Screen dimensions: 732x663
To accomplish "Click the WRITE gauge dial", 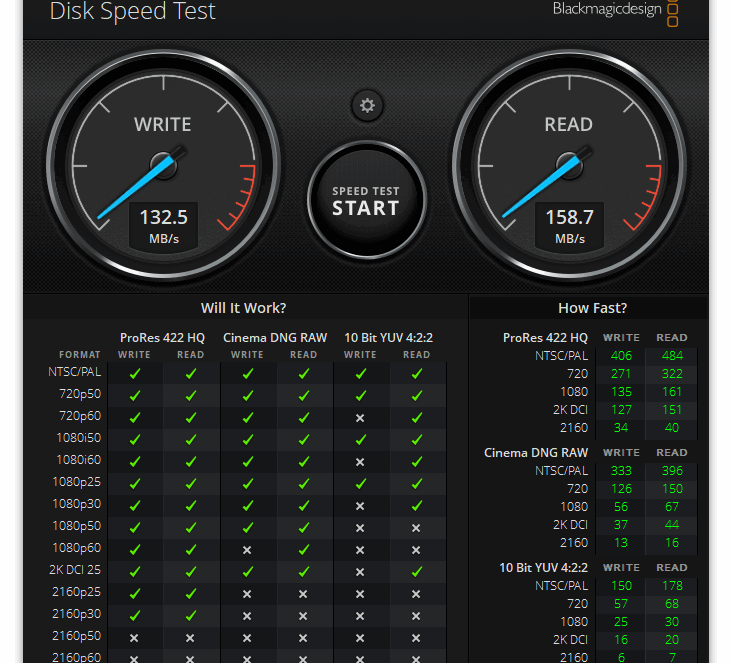I will pos(163,165).
